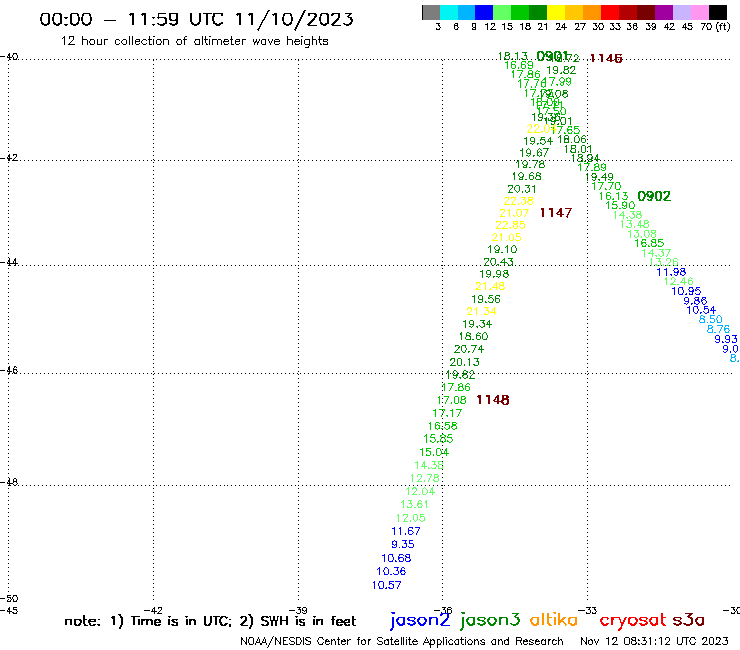Select the pink swatch in the colorbar
This screenshot has height=650, width=740.
tap(700, 12)
